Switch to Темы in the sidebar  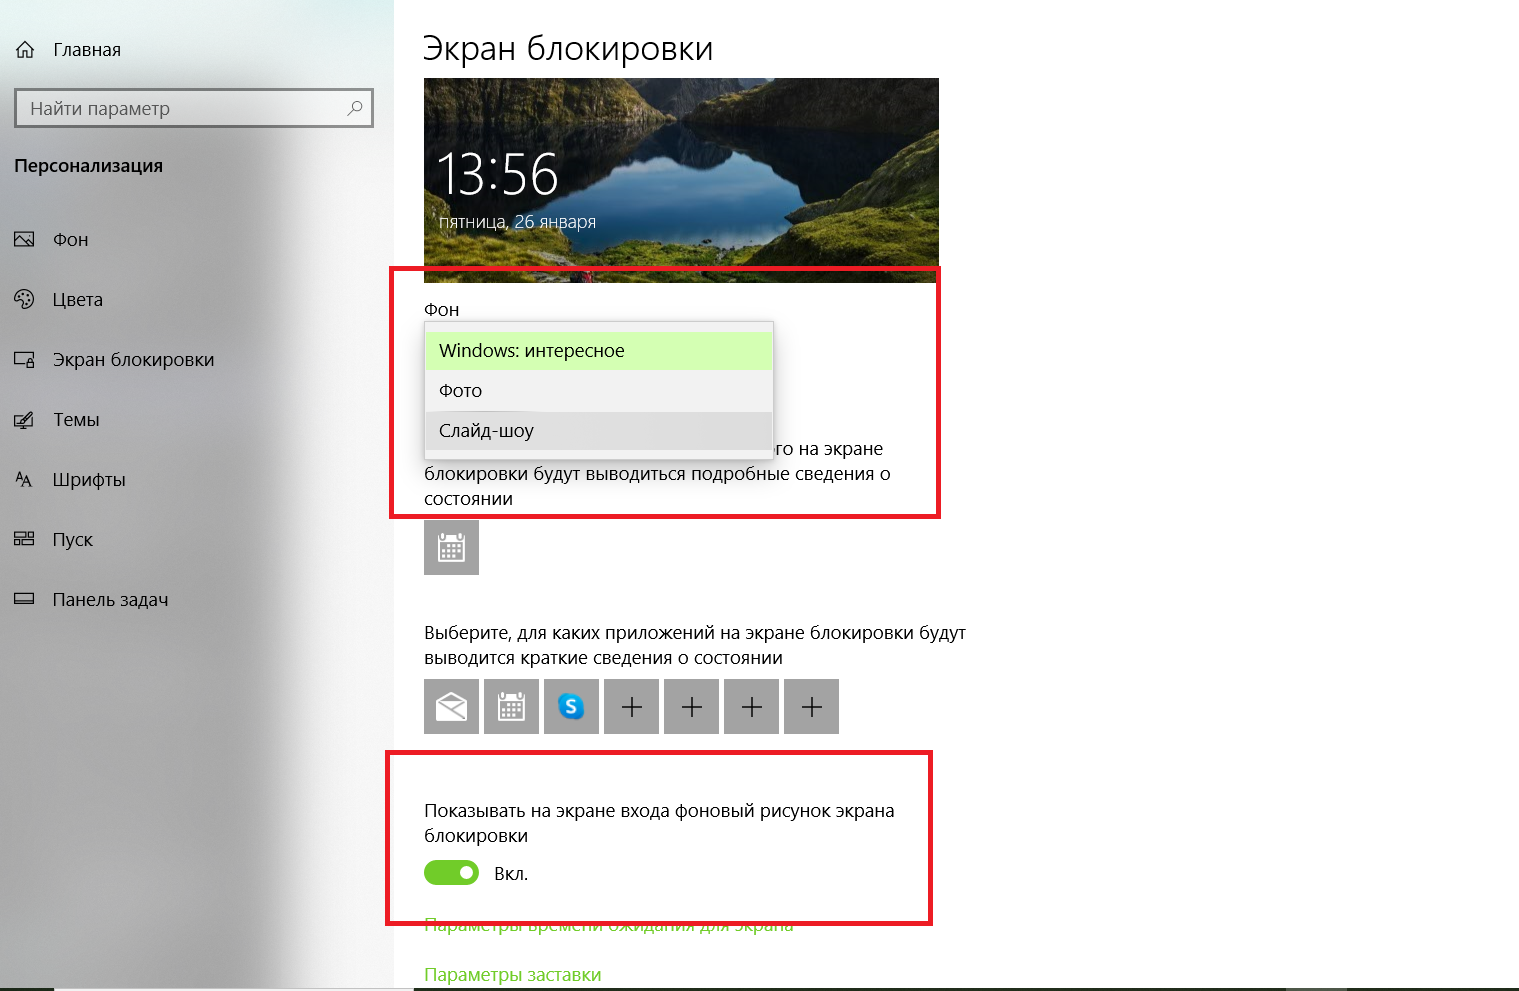click(76, 420)
